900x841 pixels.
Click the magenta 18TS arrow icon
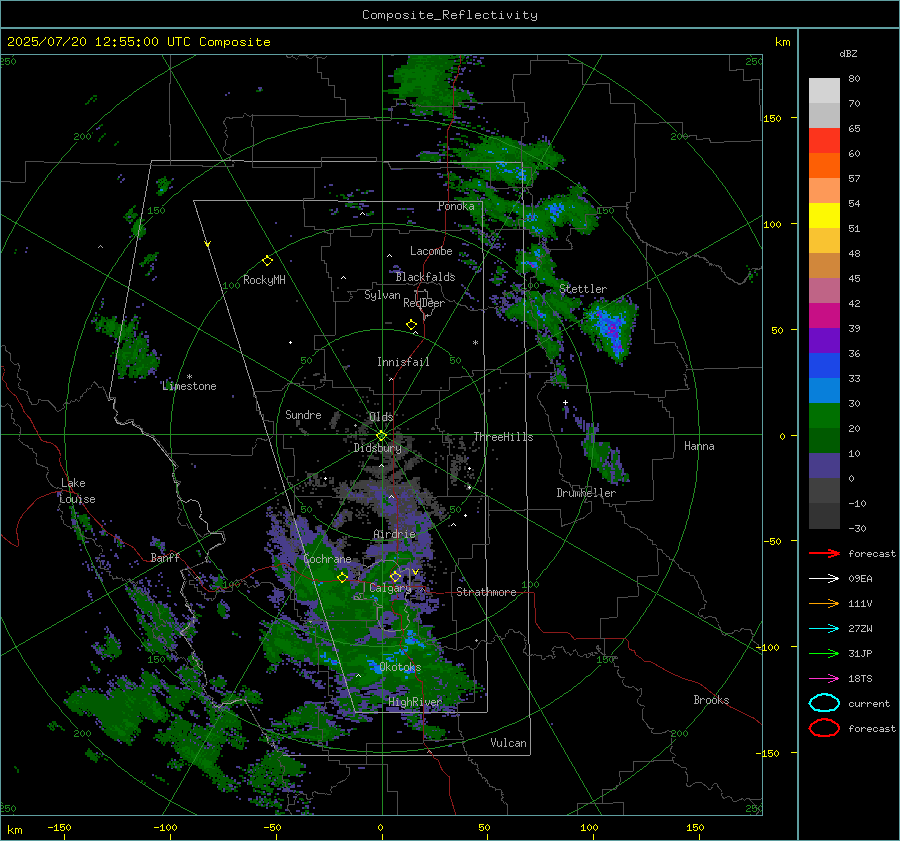coord(824,679)
